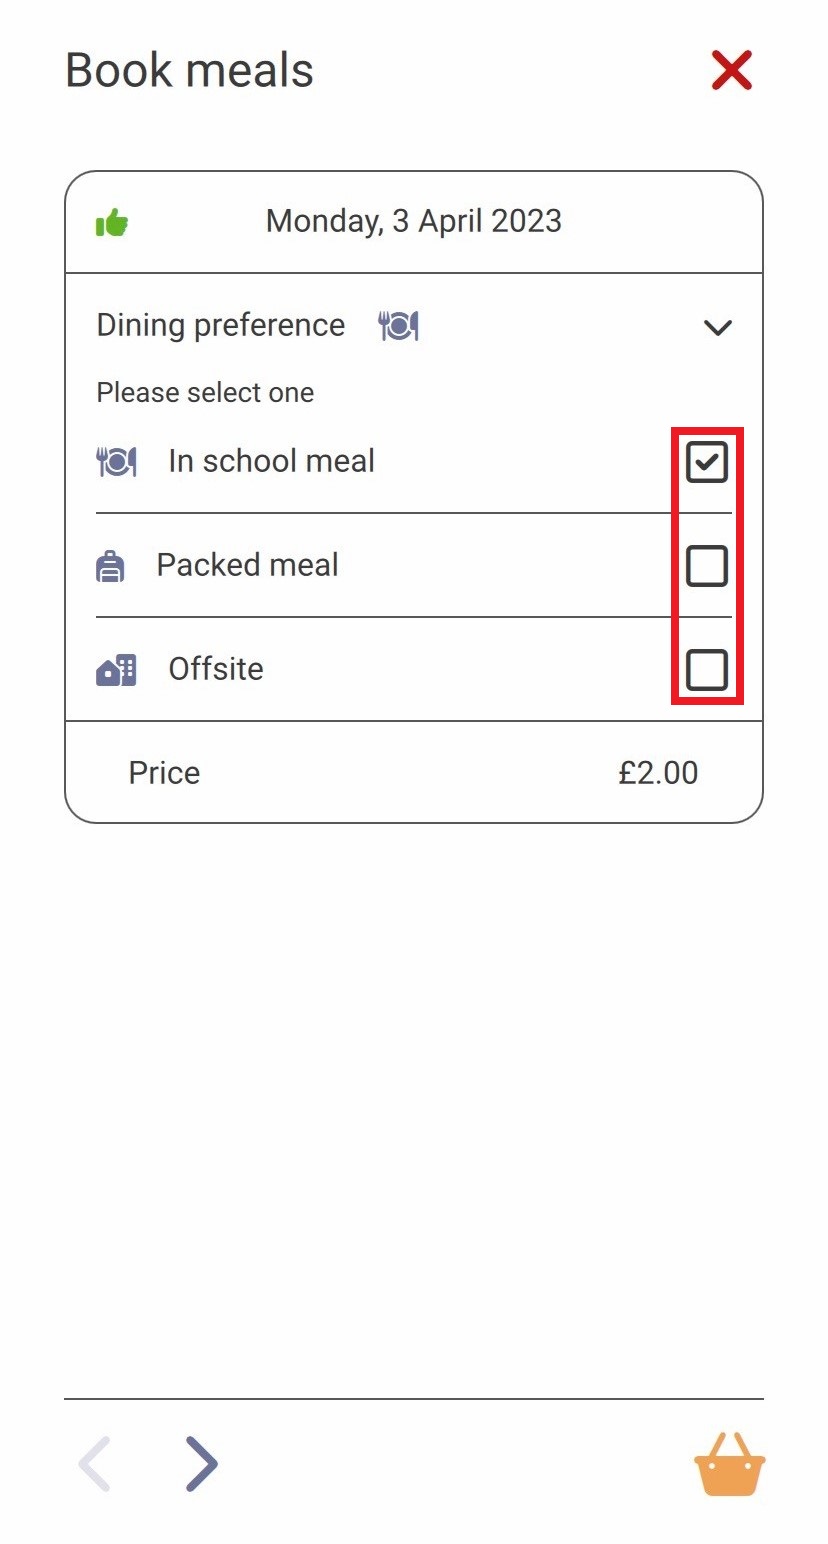The width and height of the screenshot is (828, 1544).
Task: Select the Offsite option label
Action: (x=216, y=669)
